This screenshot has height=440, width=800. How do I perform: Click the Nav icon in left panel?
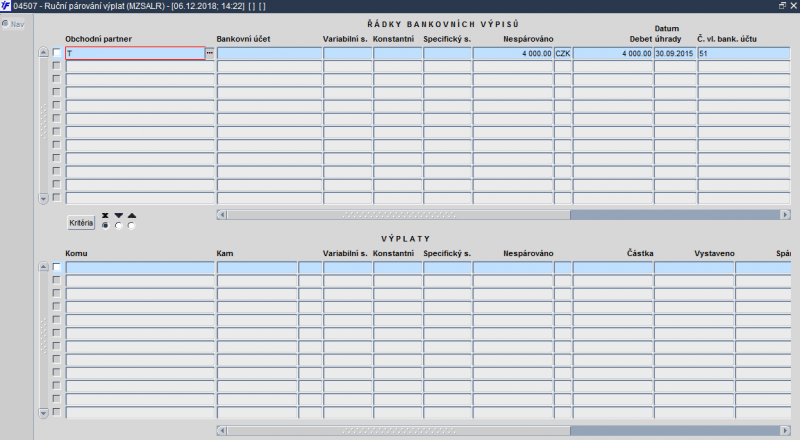pyautogui.click(x=6, y=23)
